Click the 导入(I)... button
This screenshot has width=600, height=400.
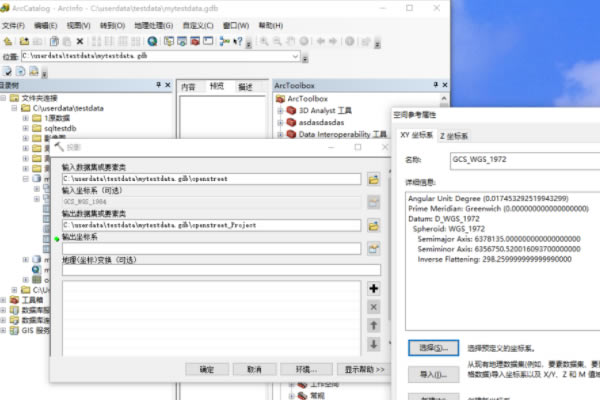(434, 374)
